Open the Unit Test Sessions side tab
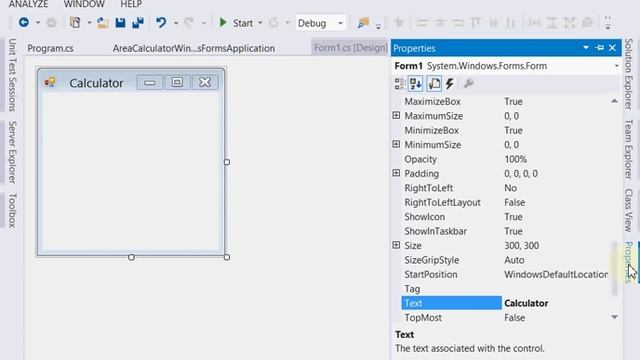The image size is (640, 360). 12,75
